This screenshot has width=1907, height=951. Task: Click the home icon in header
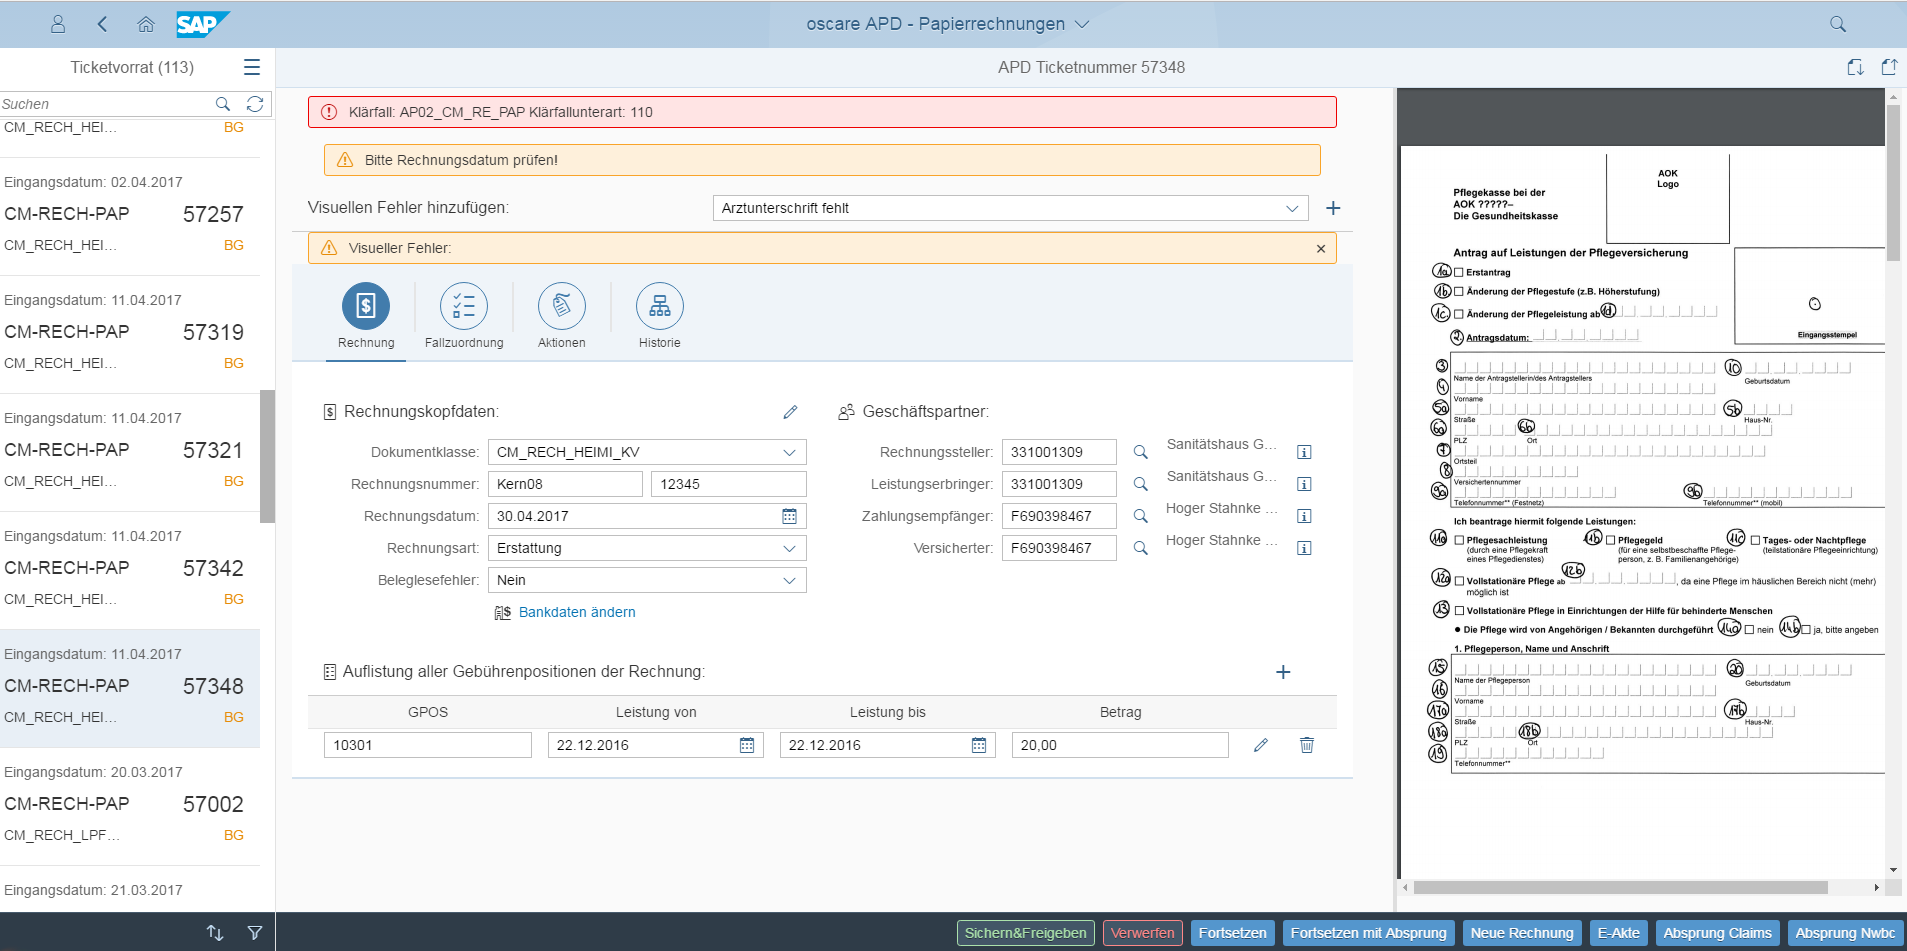[146, 24]
